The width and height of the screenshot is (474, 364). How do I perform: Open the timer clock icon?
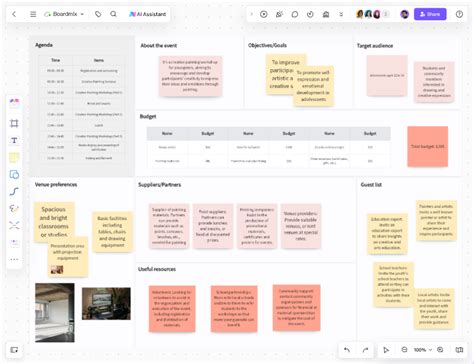point(310,14)
